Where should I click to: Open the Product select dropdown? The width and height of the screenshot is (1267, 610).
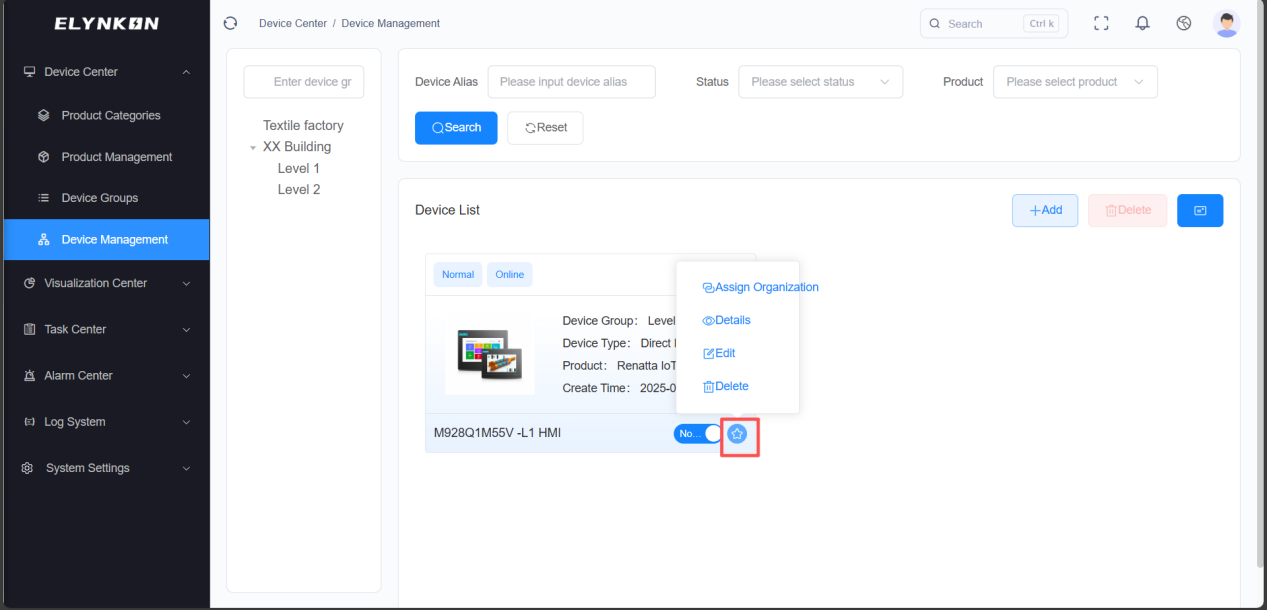[1075, 82]
